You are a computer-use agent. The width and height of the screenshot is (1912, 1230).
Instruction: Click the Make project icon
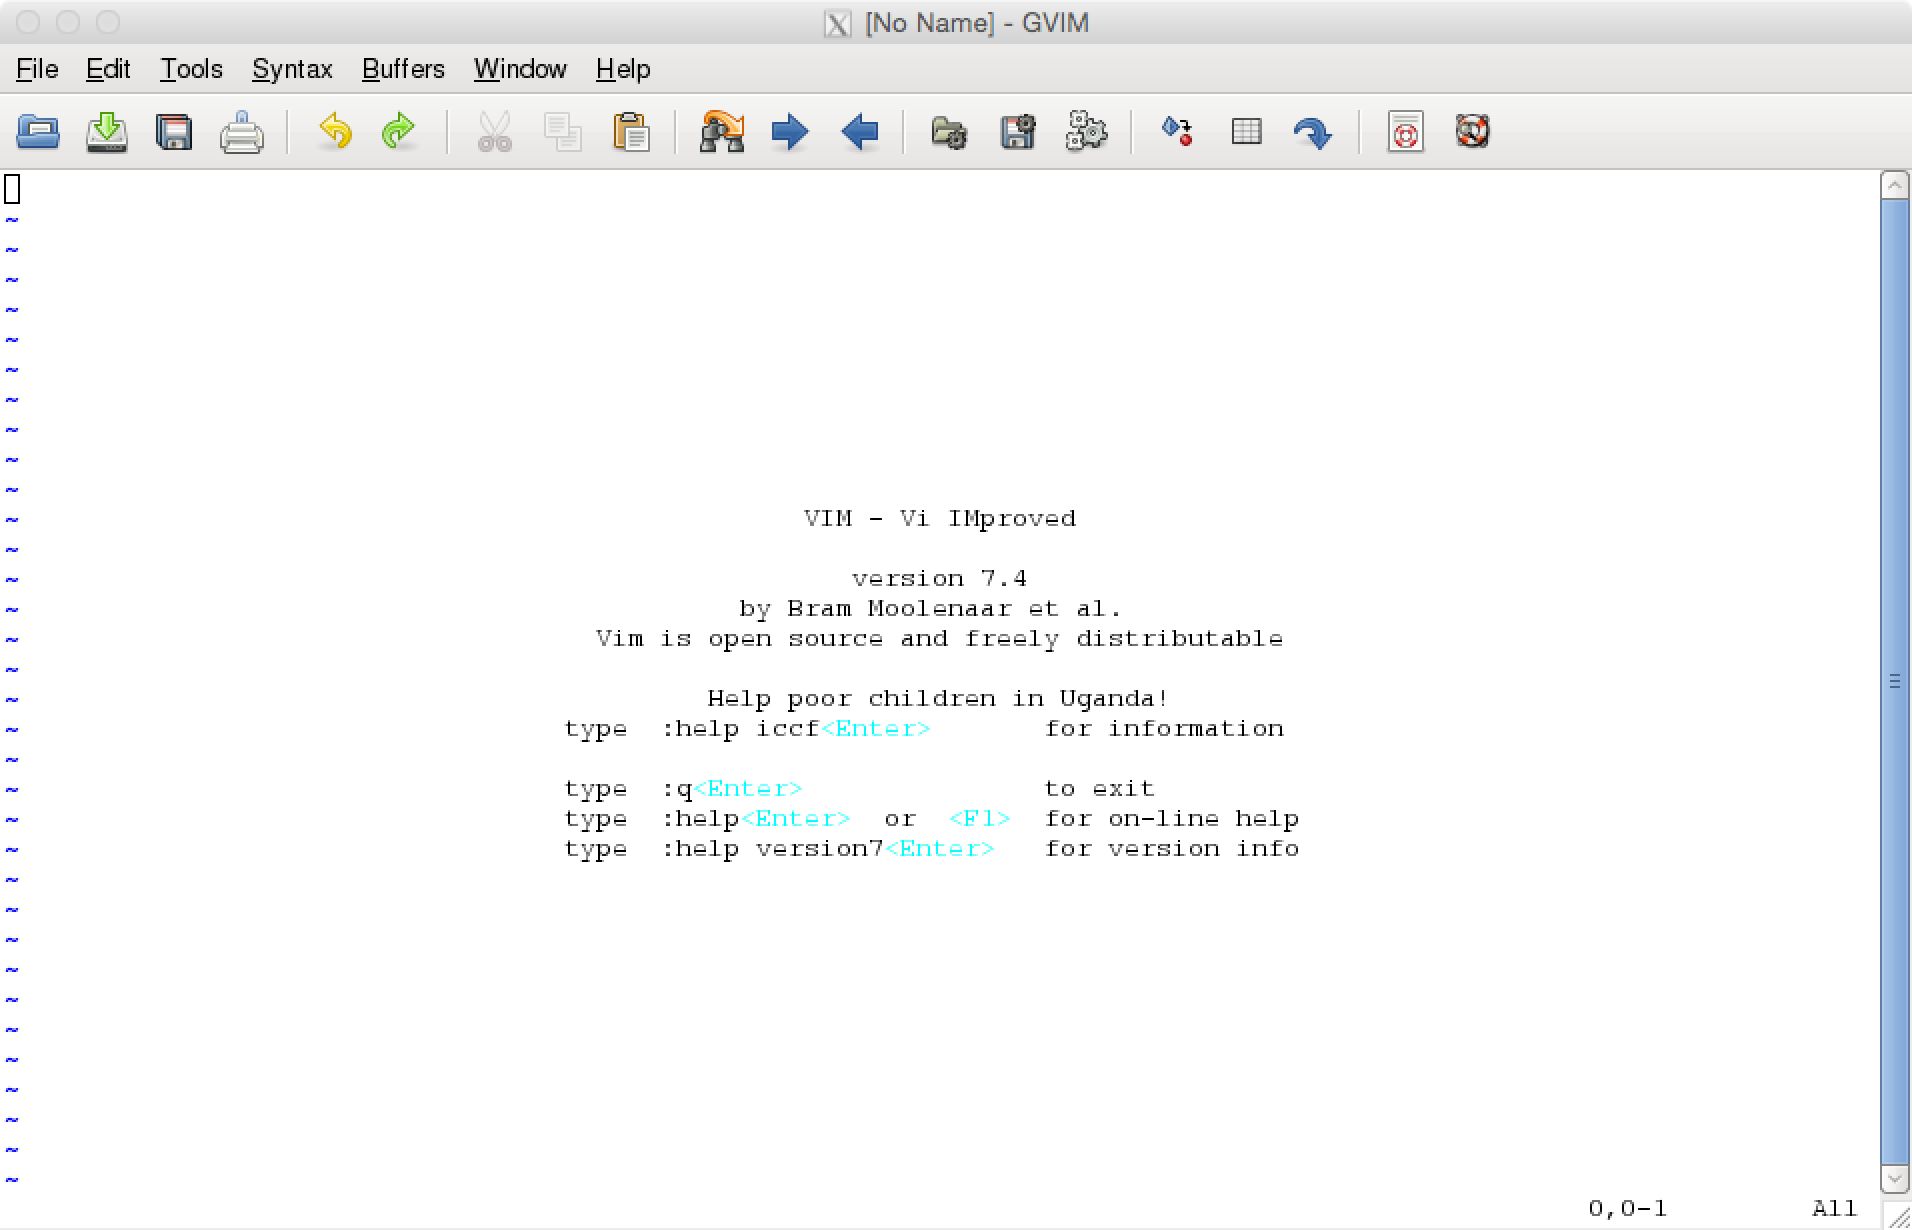pos(1177,131)
